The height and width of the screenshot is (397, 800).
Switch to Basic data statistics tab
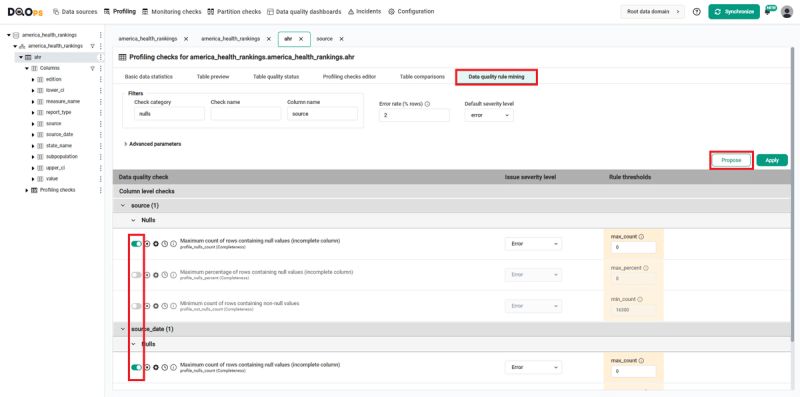tap(148, 77)
